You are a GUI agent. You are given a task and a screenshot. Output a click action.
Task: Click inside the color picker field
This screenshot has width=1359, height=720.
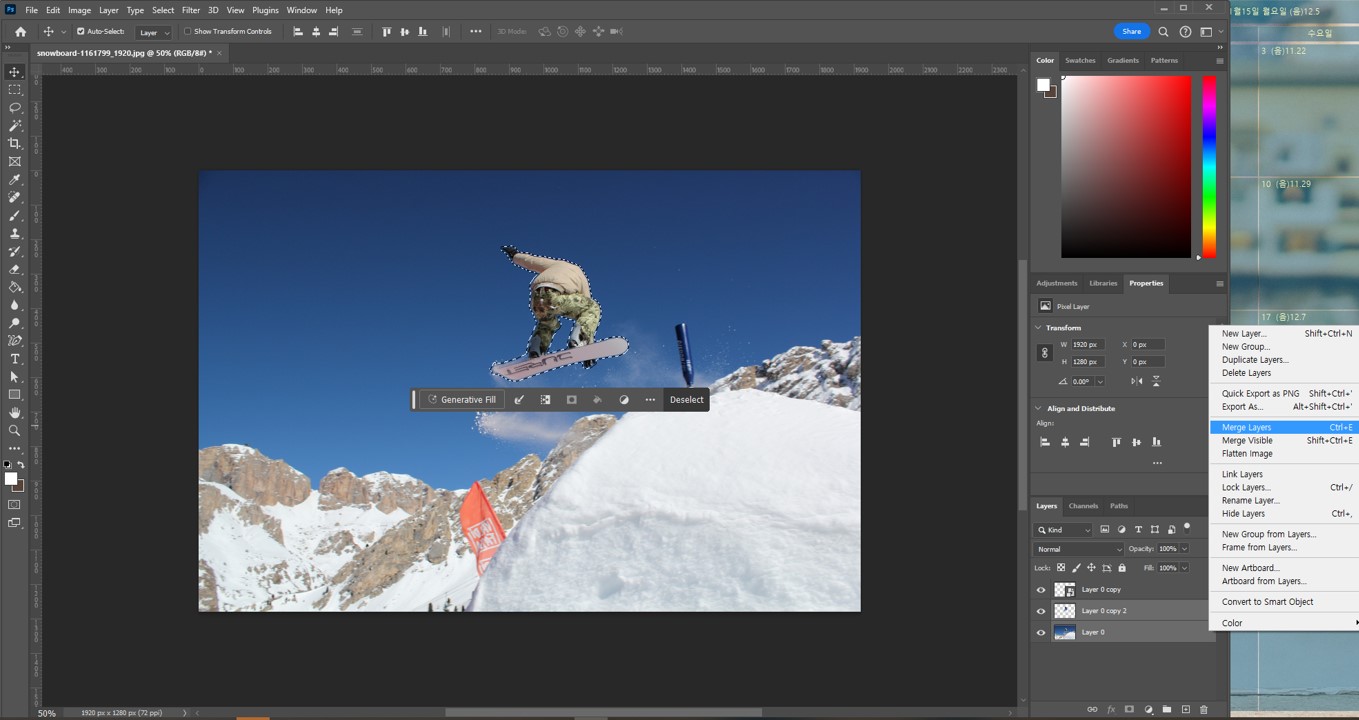[1126, 166]
